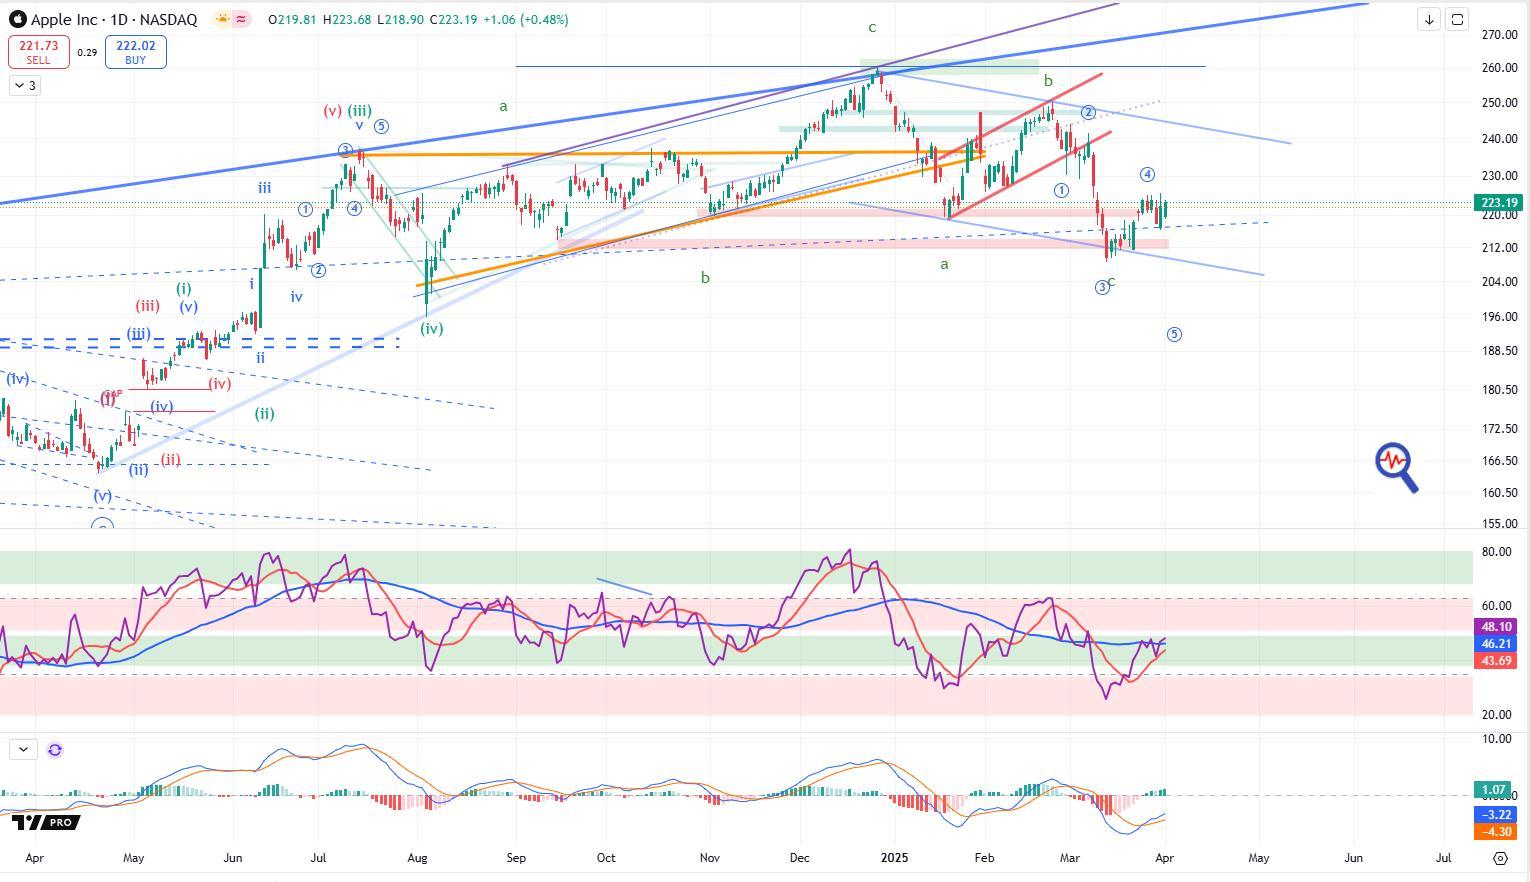This screenshot has width=1530, height=882.
Task: Click the 10.00 label on the MACD scale
Action: tap(1496, 739)
